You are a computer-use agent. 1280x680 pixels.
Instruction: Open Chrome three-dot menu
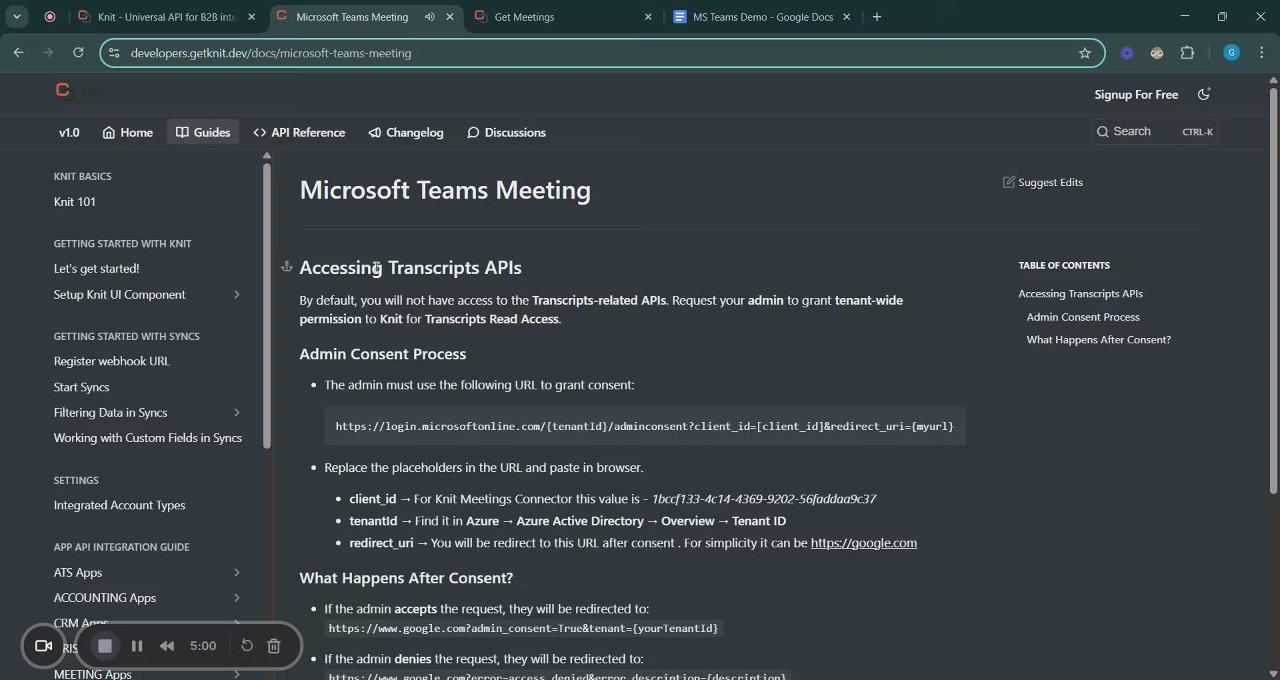pos(1262,53)
